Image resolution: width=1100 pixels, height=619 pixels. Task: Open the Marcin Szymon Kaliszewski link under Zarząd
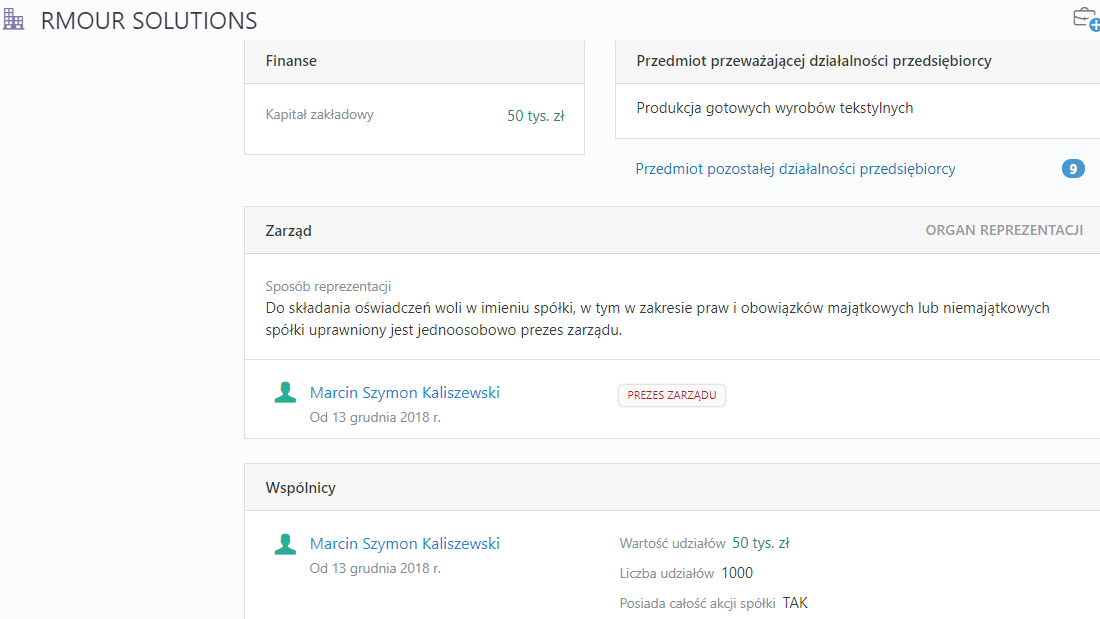tap(405, 392)
